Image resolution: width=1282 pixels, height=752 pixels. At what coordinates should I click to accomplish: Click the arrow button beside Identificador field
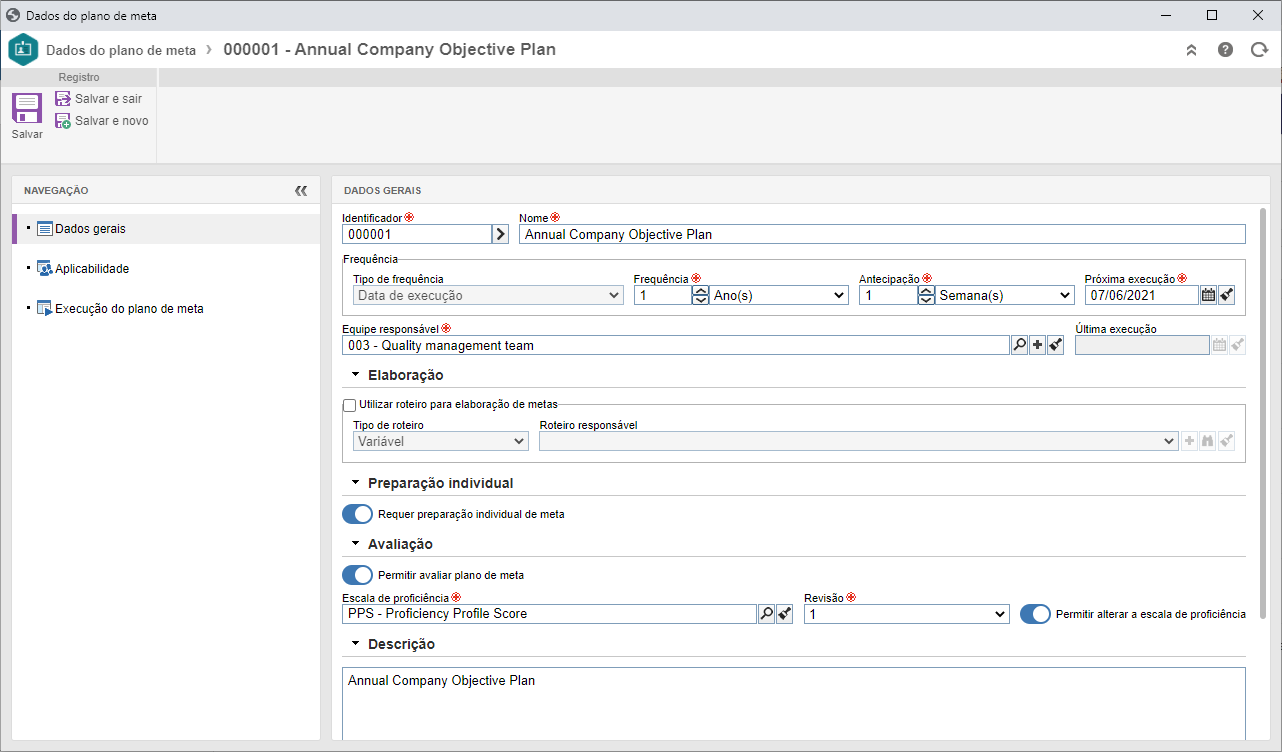(x=500, y=234)
